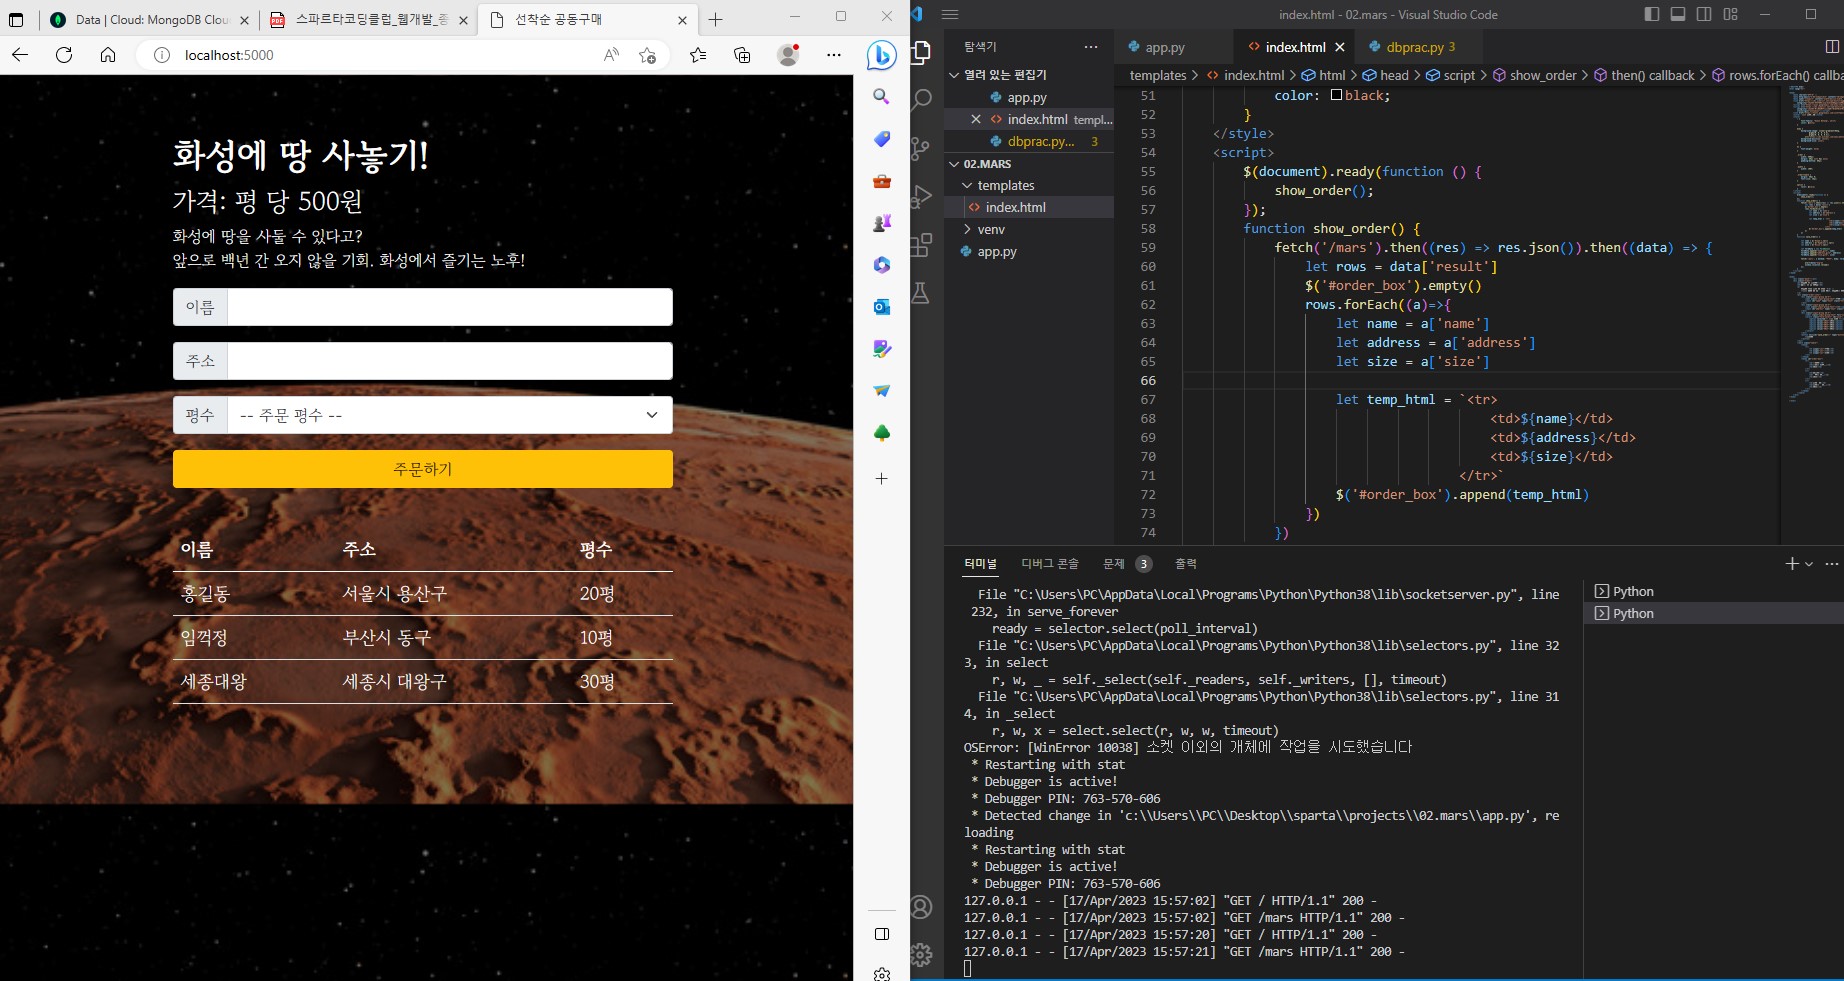Select the second Python terminal entry
Screen dimensions: 1844x981
pos(1714,614)
